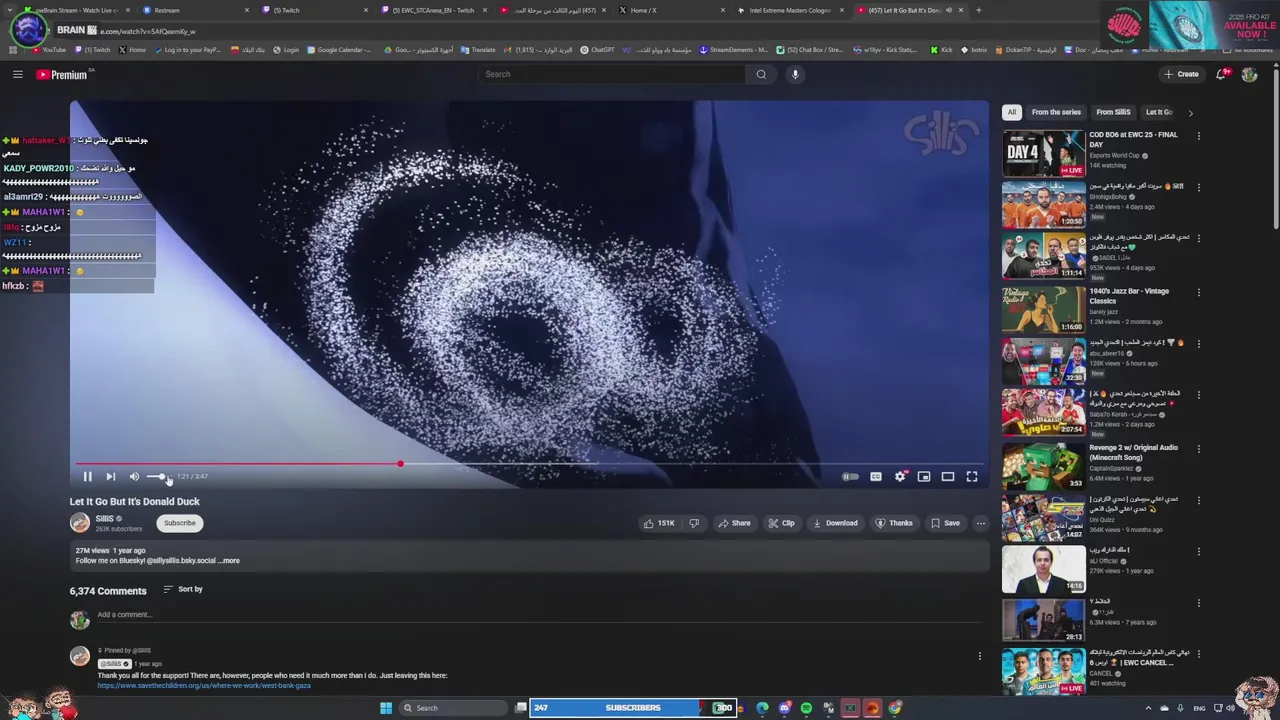Adjust the player volume slider

pos(160,477)
